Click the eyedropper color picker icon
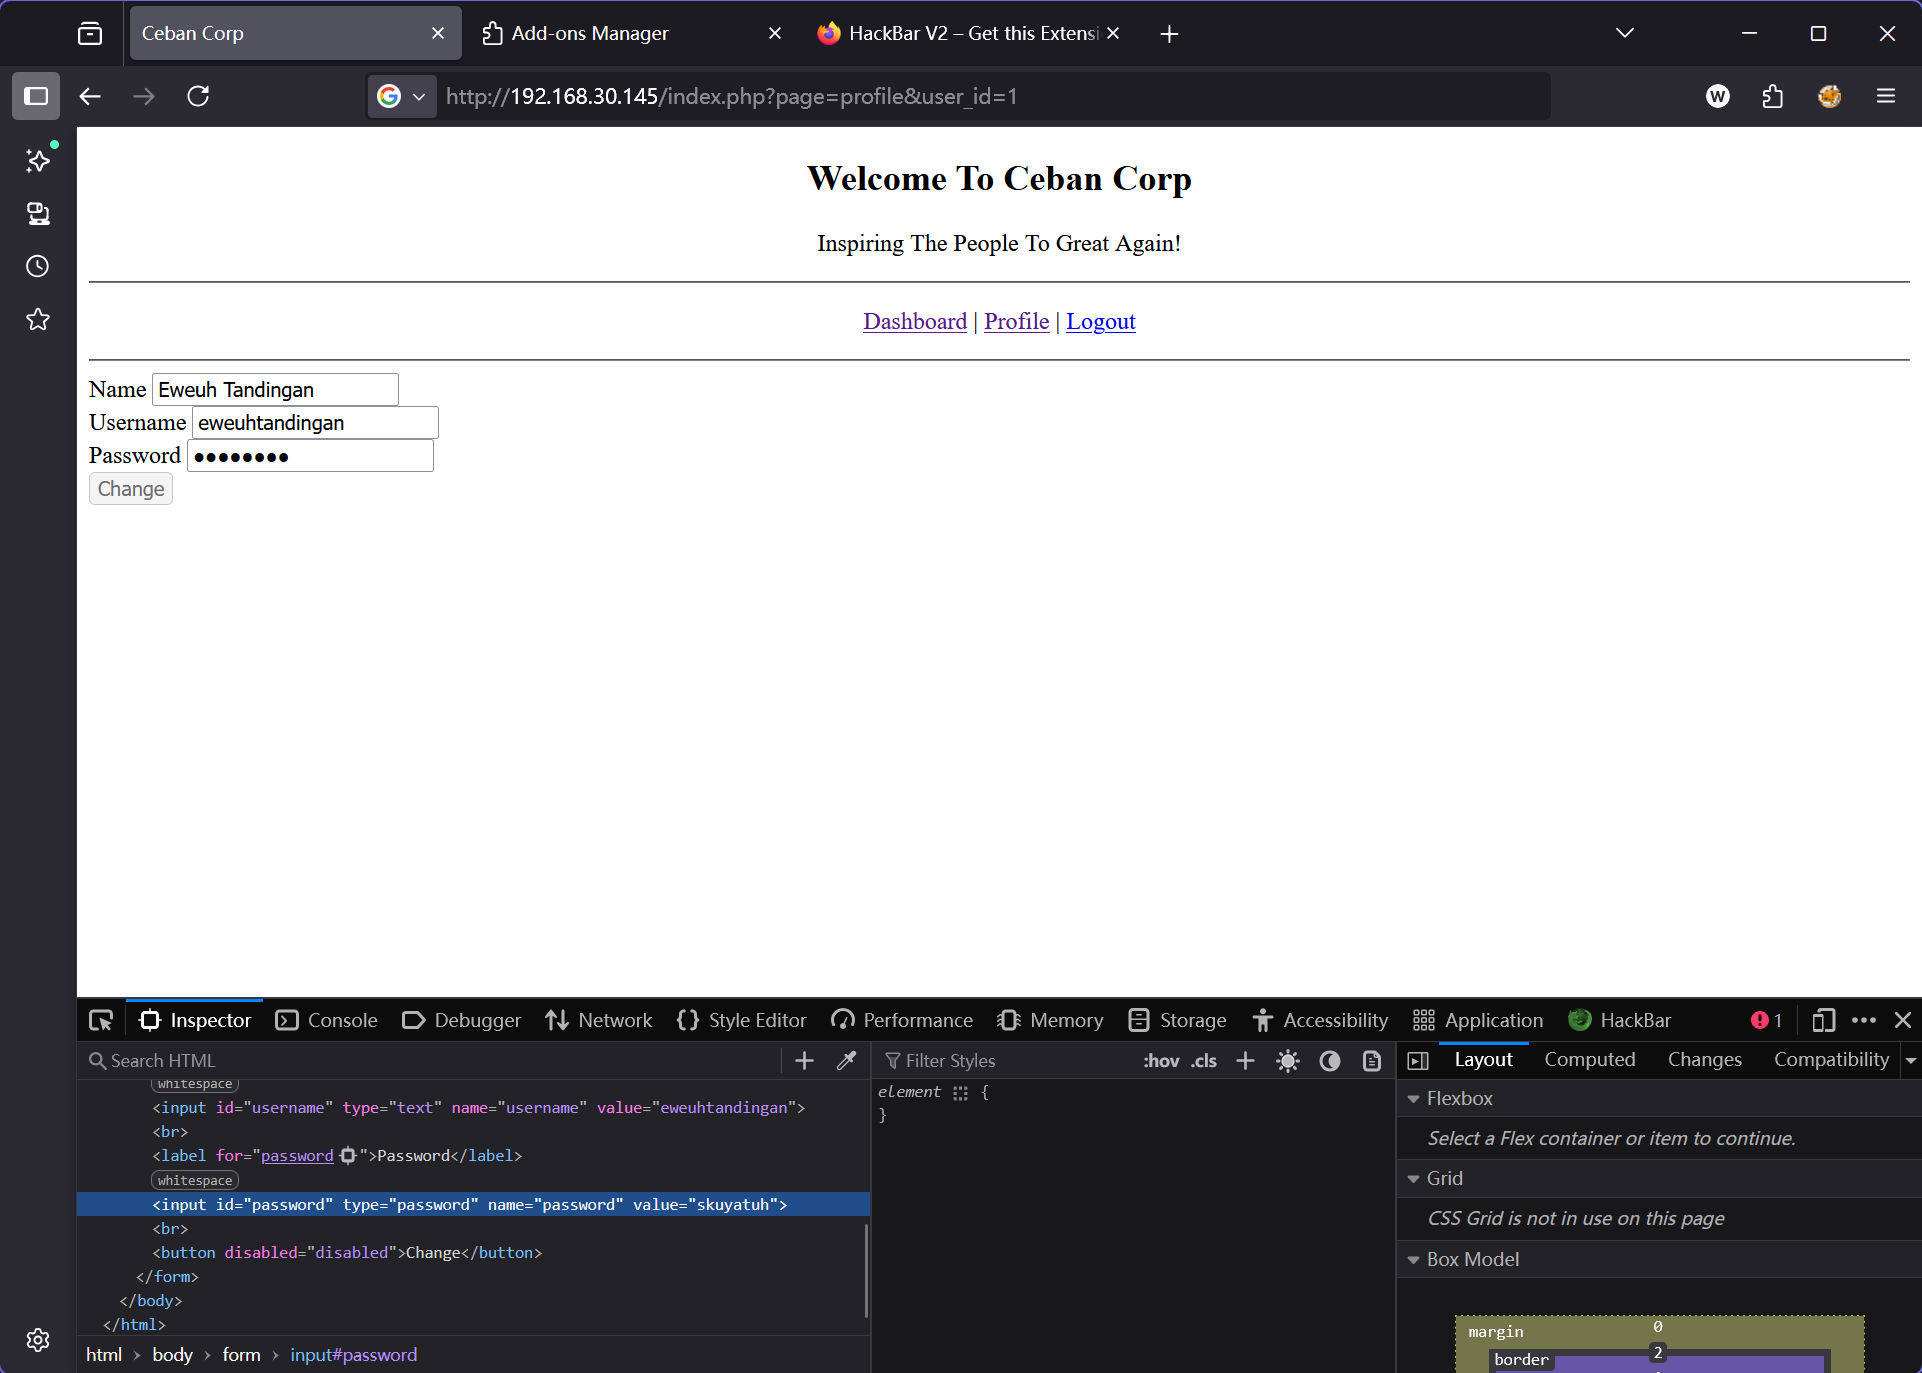 pos(846,1060)
